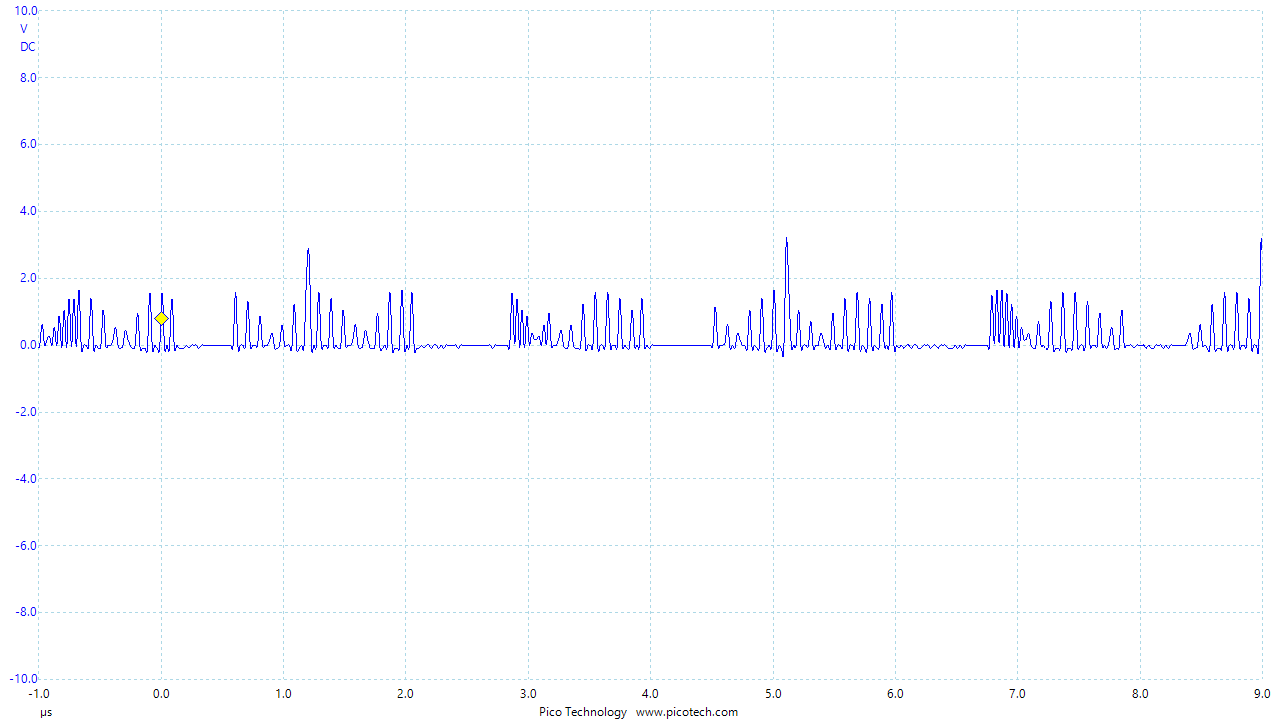This screenshot has height=720, width=1280.
Task: Click the 5.0 label on time axis
Action: pos(773,693)
